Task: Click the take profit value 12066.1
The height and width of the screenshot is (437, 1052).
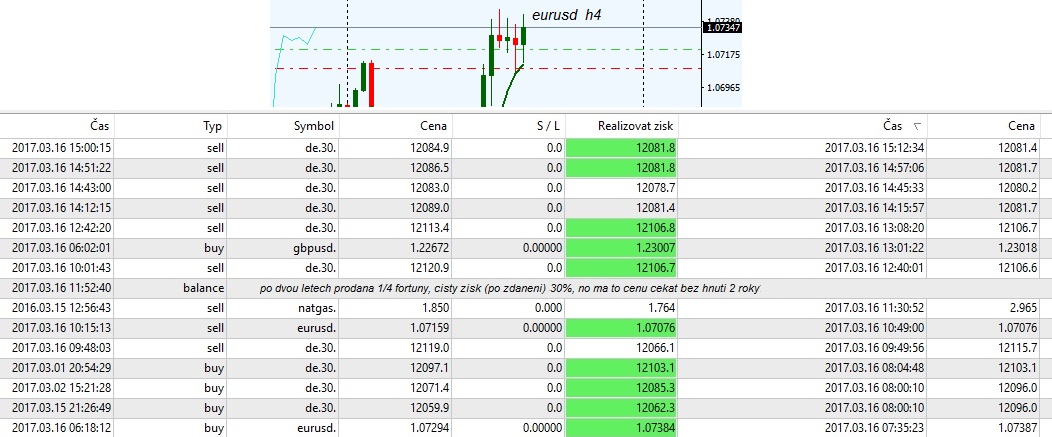Action: [655, 349]
